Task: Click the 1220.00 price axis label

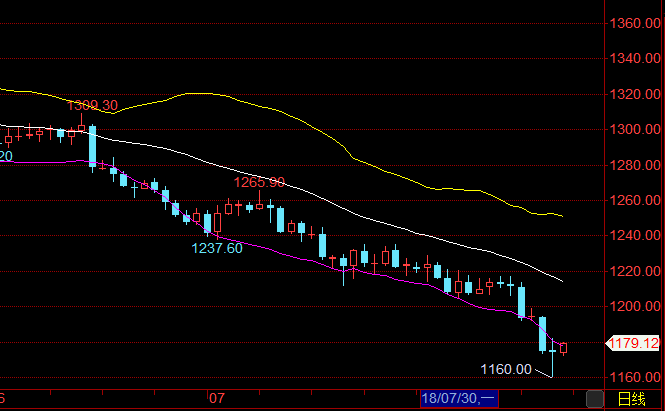Action: coord(634,271)
